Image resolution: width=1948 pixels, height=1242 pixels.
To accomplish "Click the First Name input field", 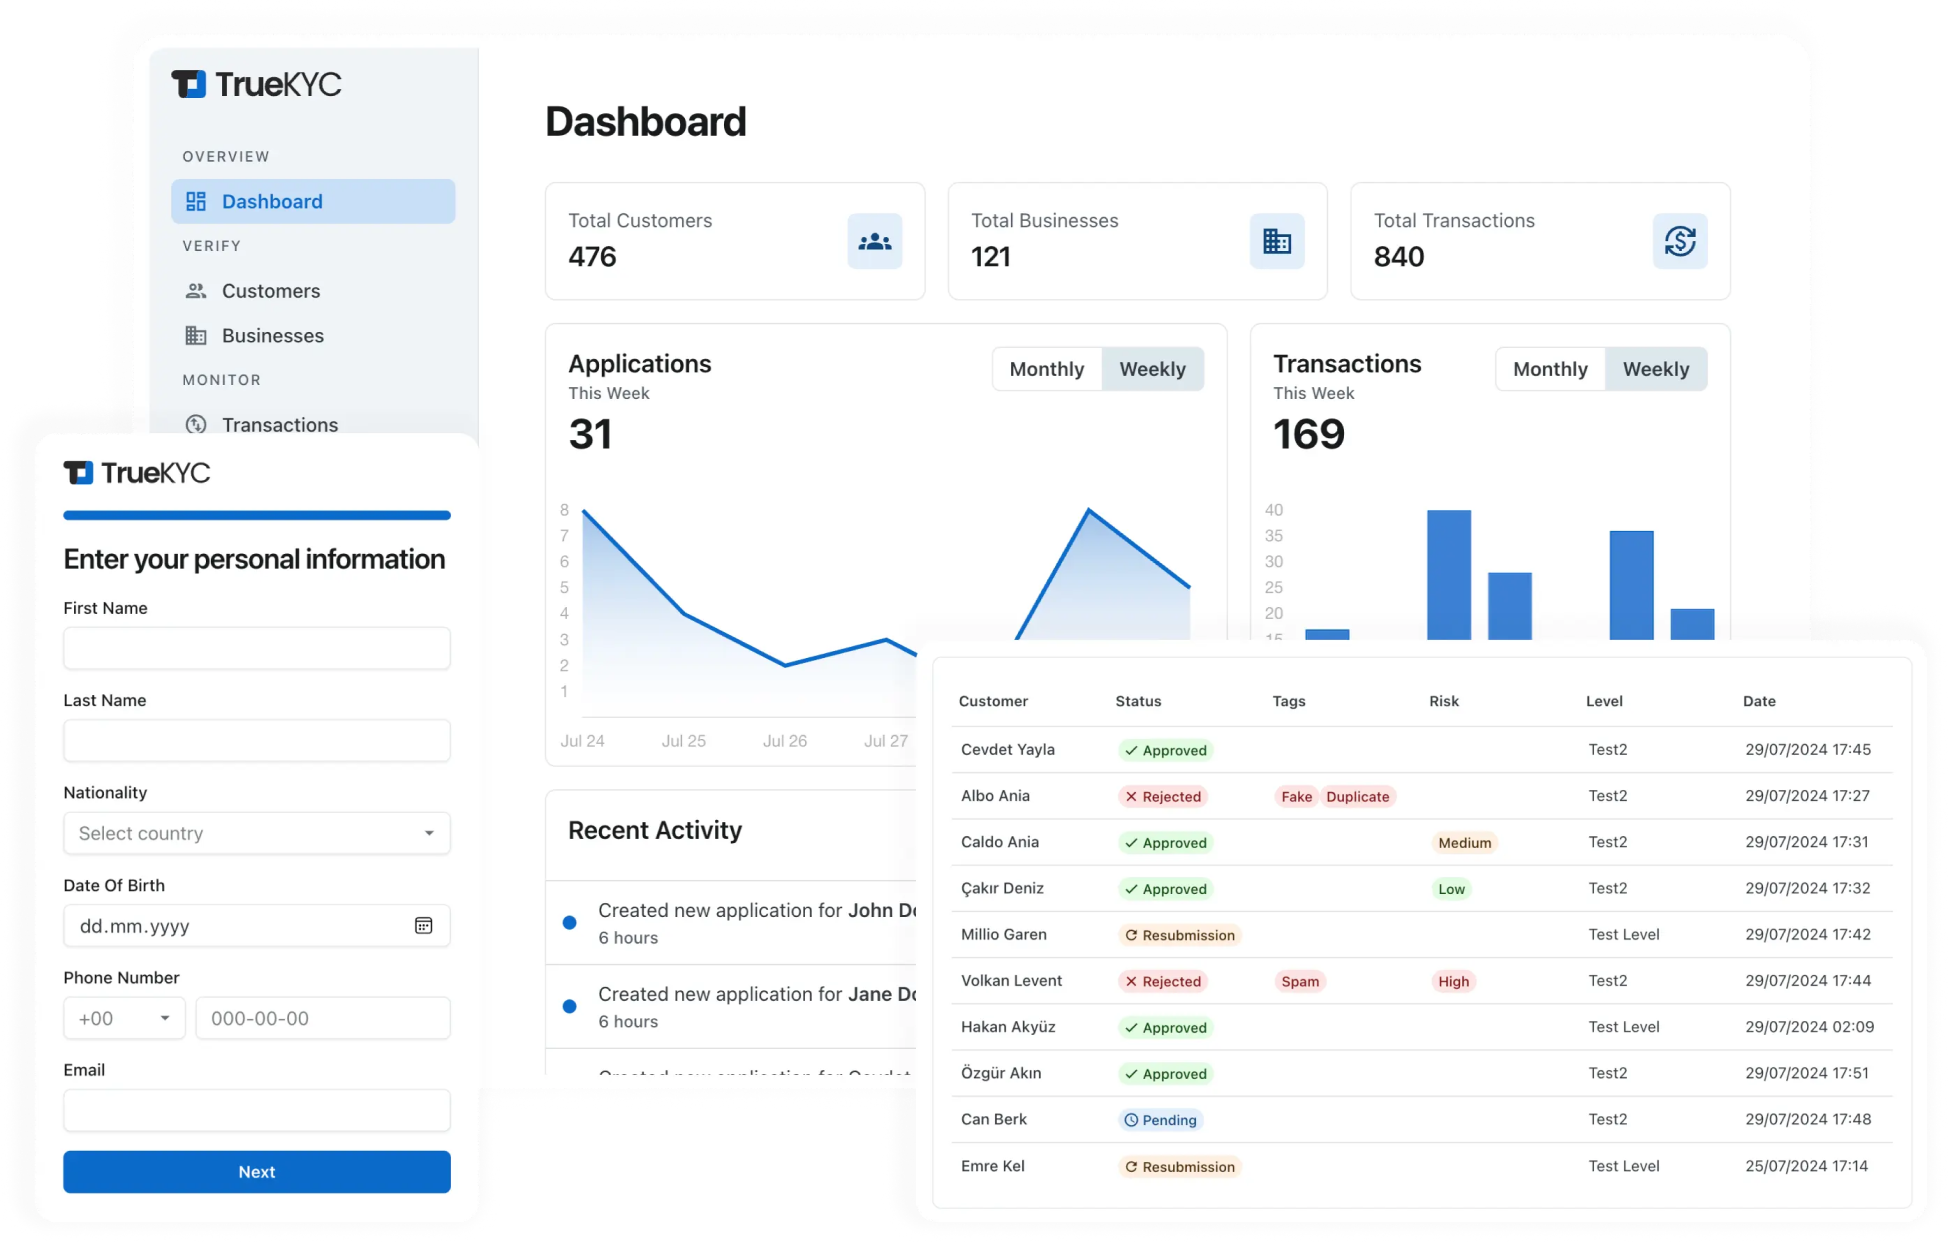I will [256, 648].
